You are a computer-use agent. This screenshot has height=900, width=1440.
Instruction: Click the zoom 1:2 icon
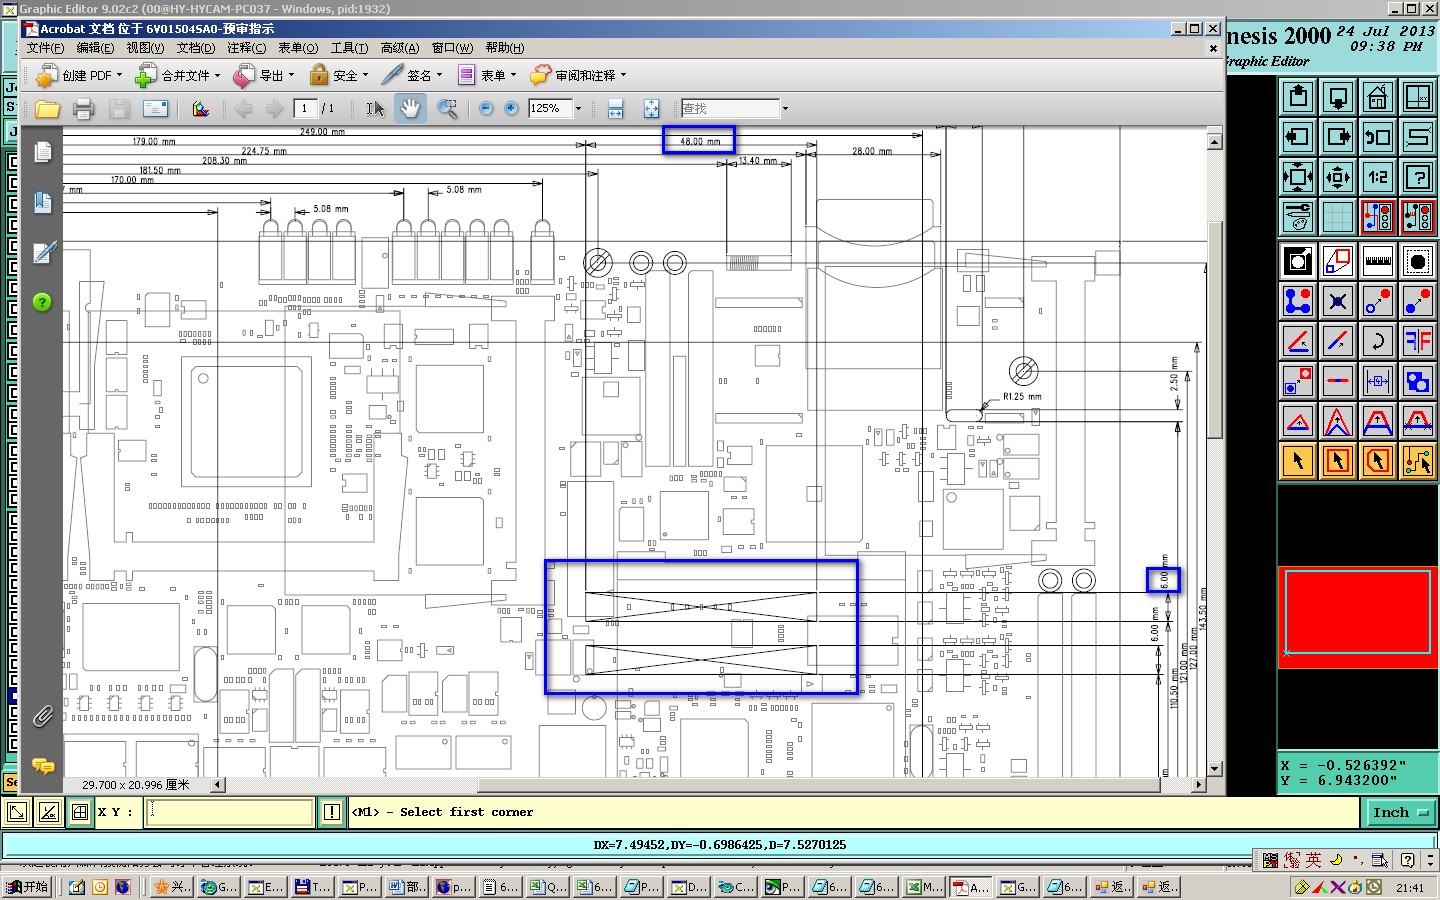click(x=1378, y=177)
